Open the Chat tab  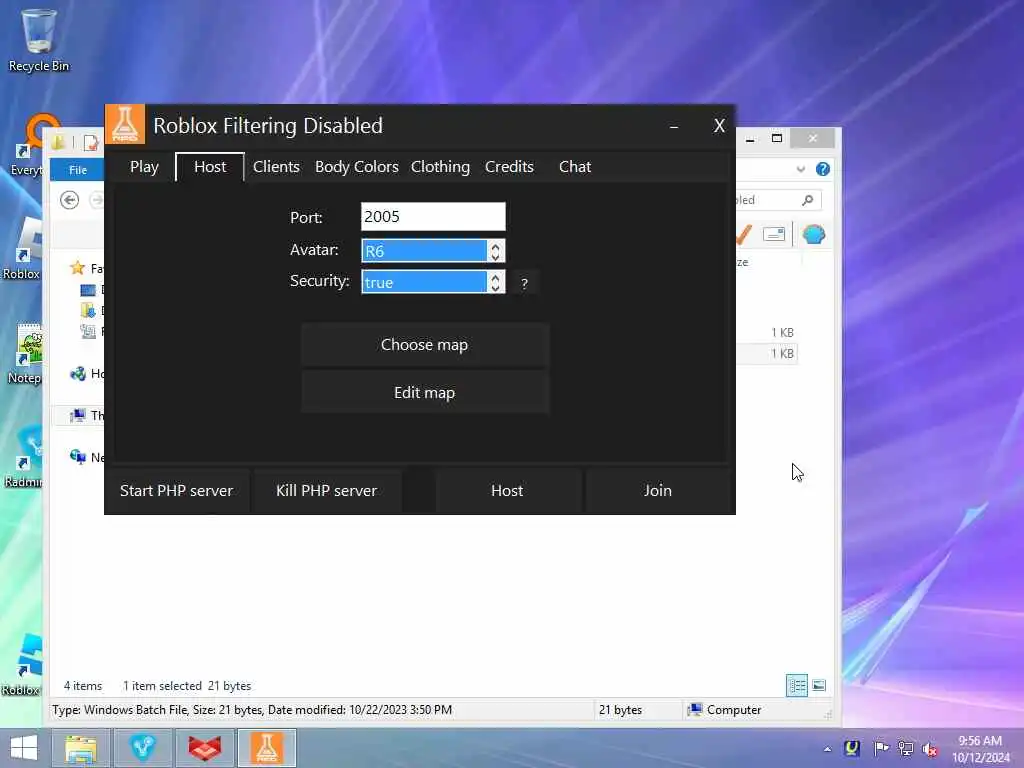575,167
